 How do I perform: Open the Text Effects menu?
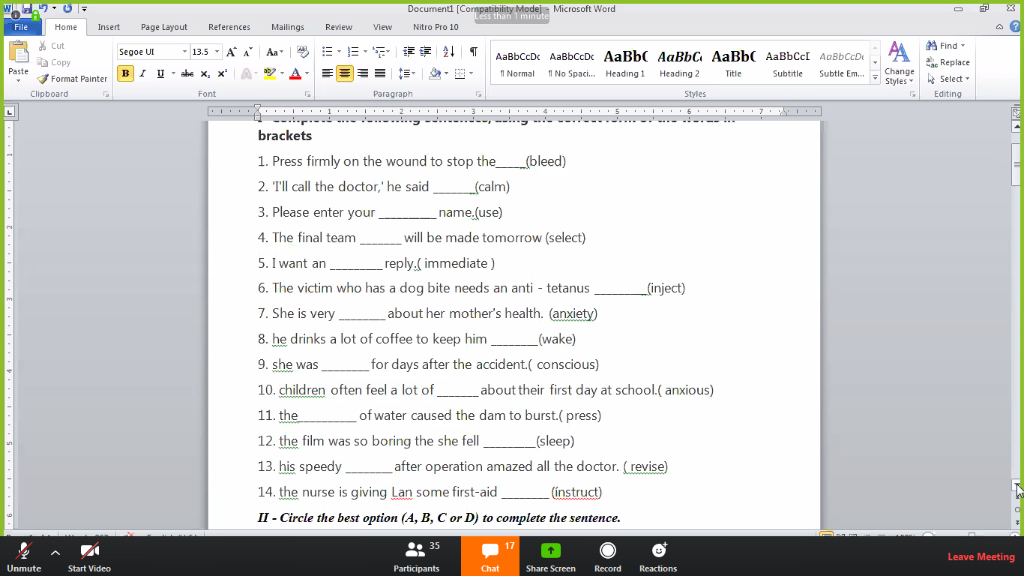click(x=249, y=73)
